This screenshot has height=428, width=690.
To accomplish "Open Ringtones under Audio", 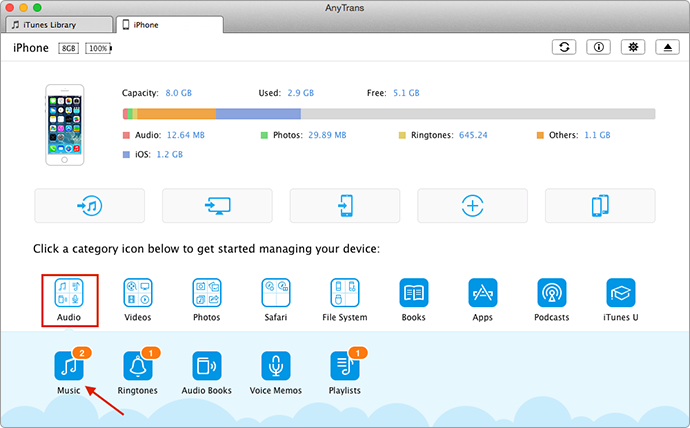I will (138, 373).
